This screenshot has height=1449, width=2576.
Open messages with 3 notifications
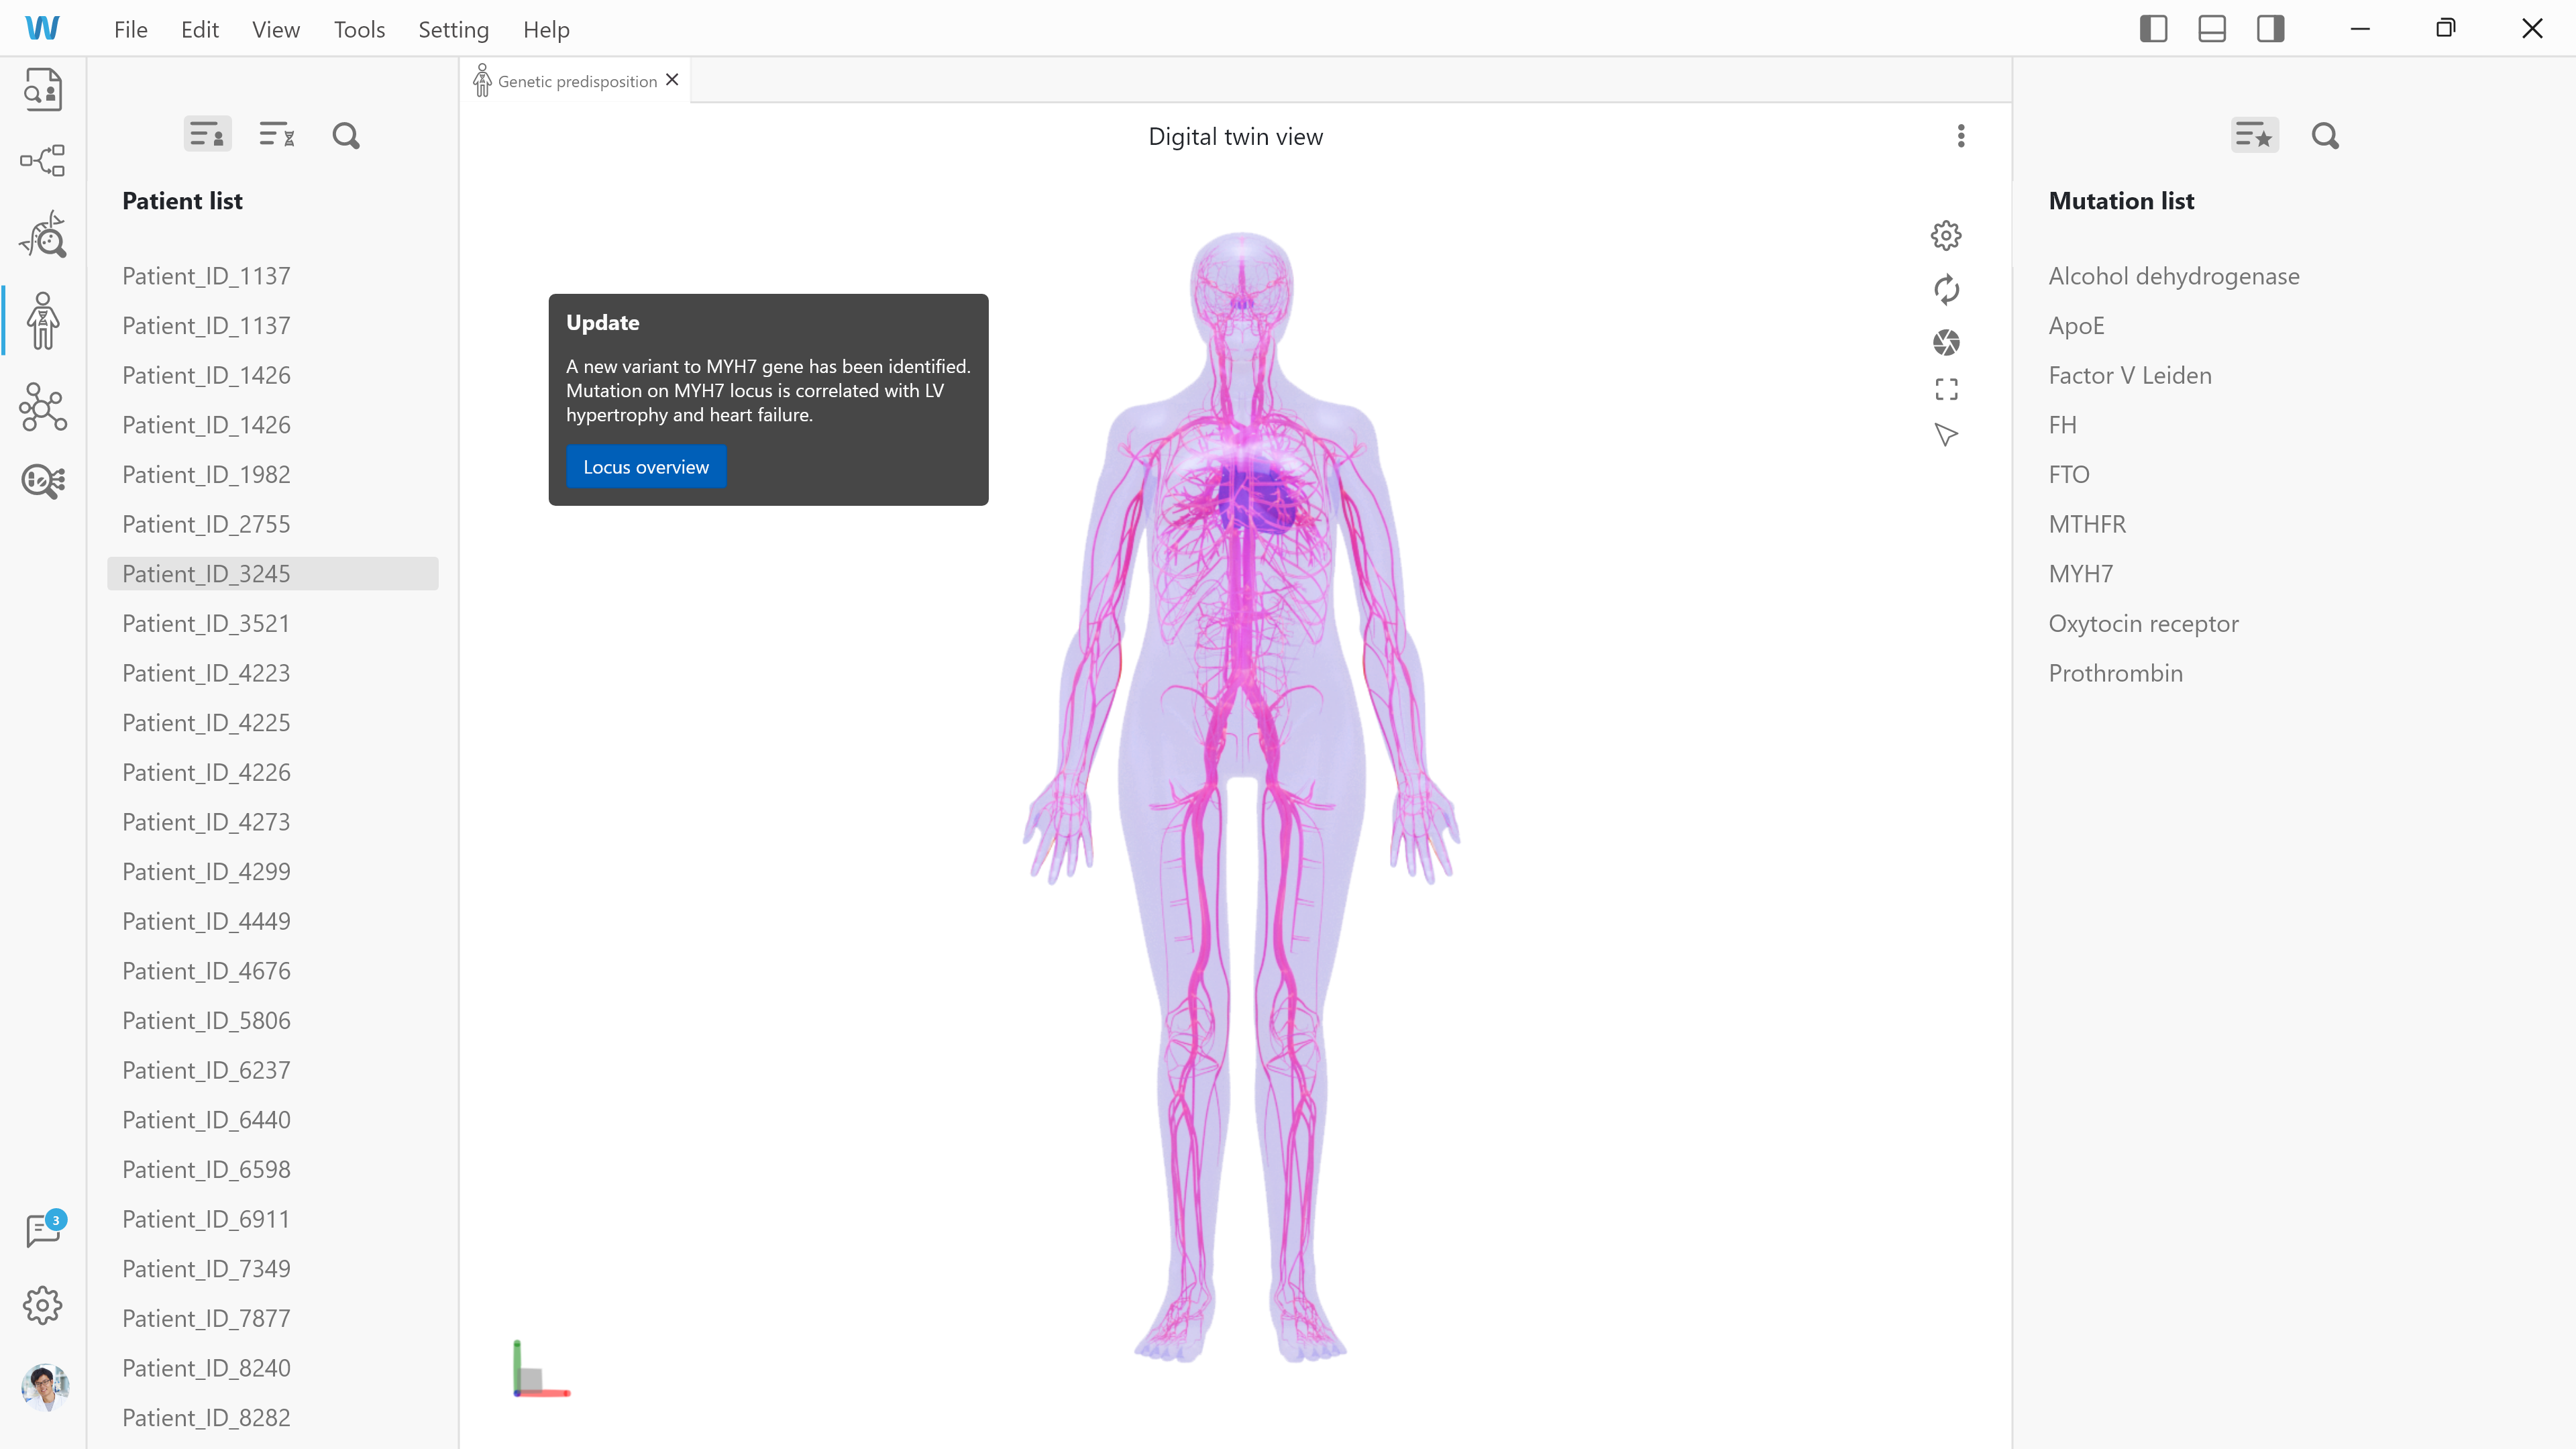[43, 1230]
